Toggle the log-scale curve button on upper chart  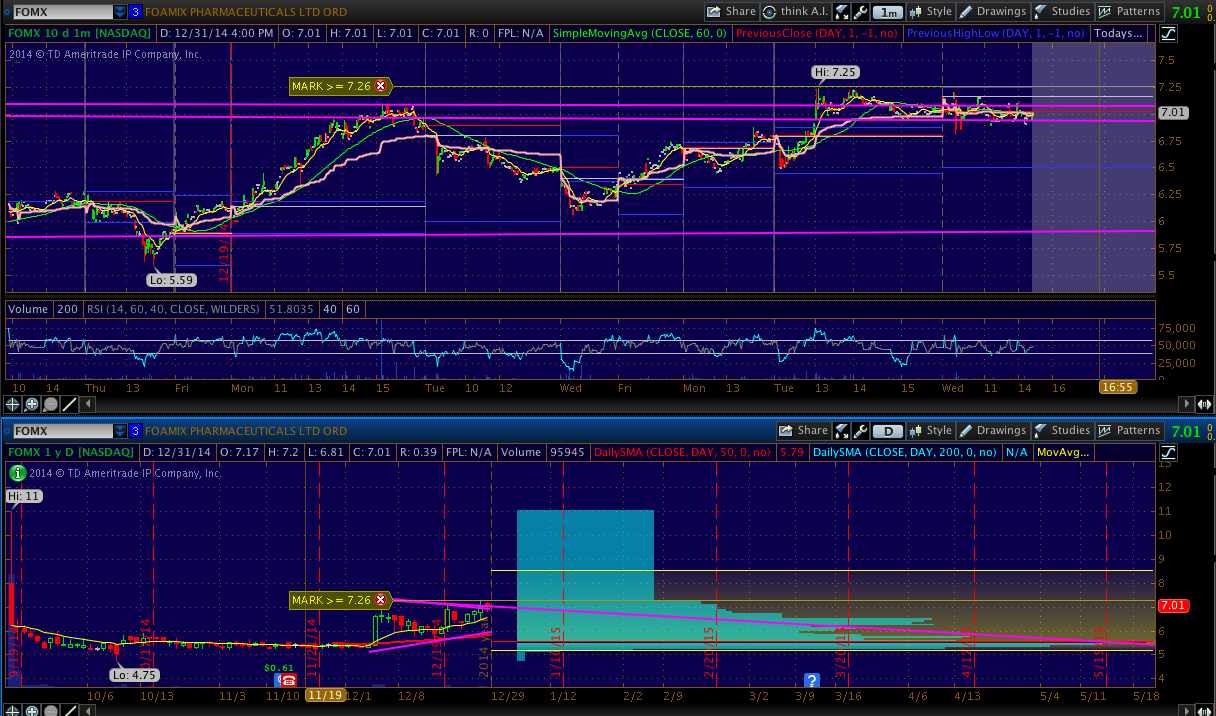point(1169,33)
